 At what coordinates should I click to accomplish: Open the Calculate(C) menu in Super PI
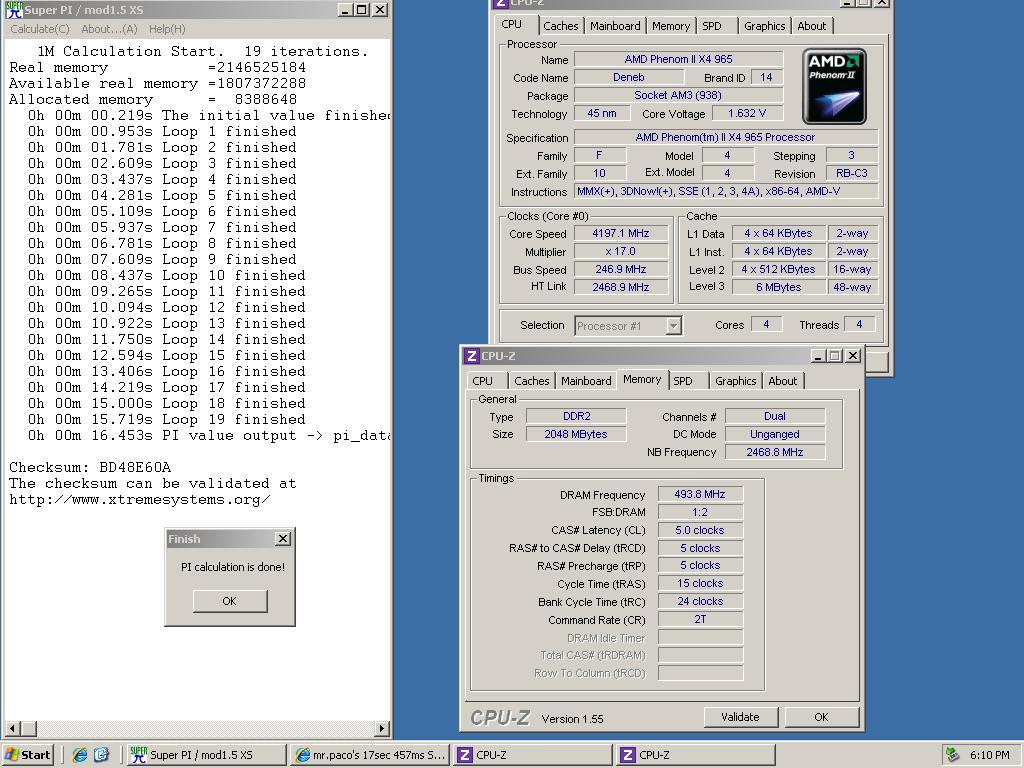point(40,29)
